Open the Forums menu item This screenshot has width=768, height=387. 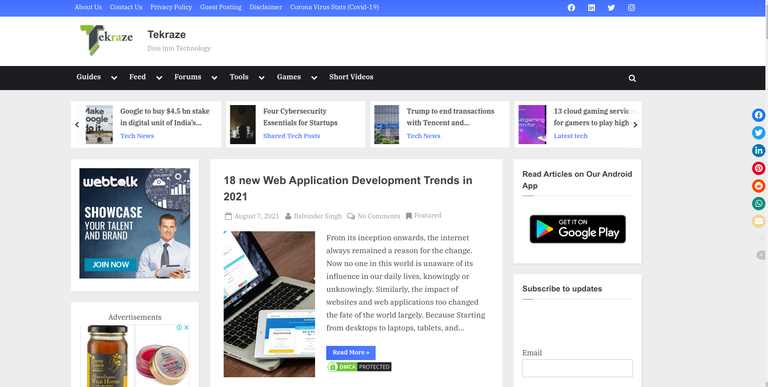[188, 77]
